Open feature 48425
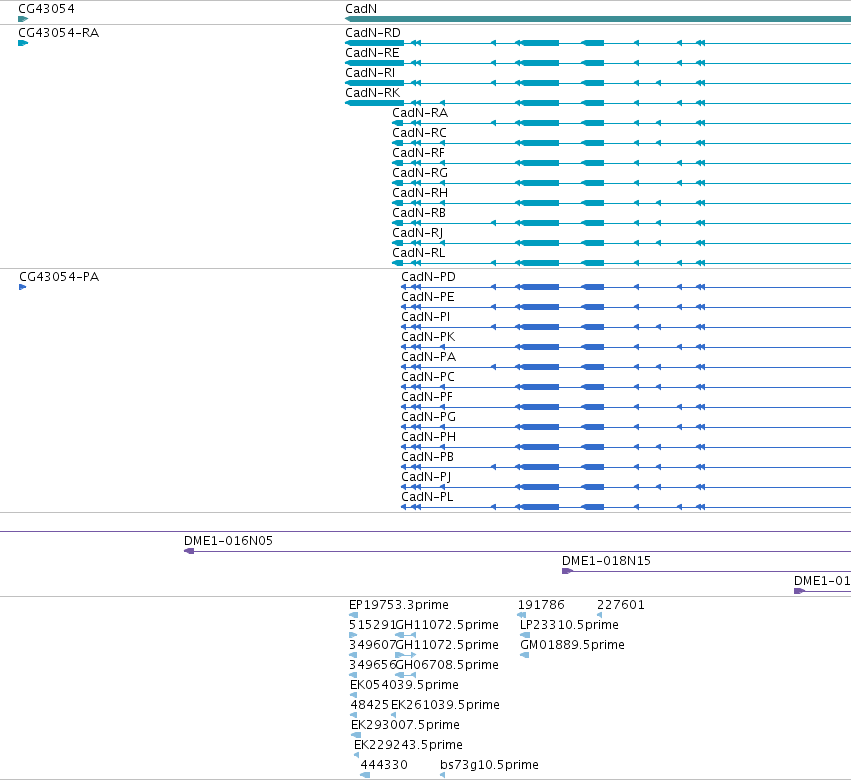This screenshot has height=780, width=851. pos(370,706)
